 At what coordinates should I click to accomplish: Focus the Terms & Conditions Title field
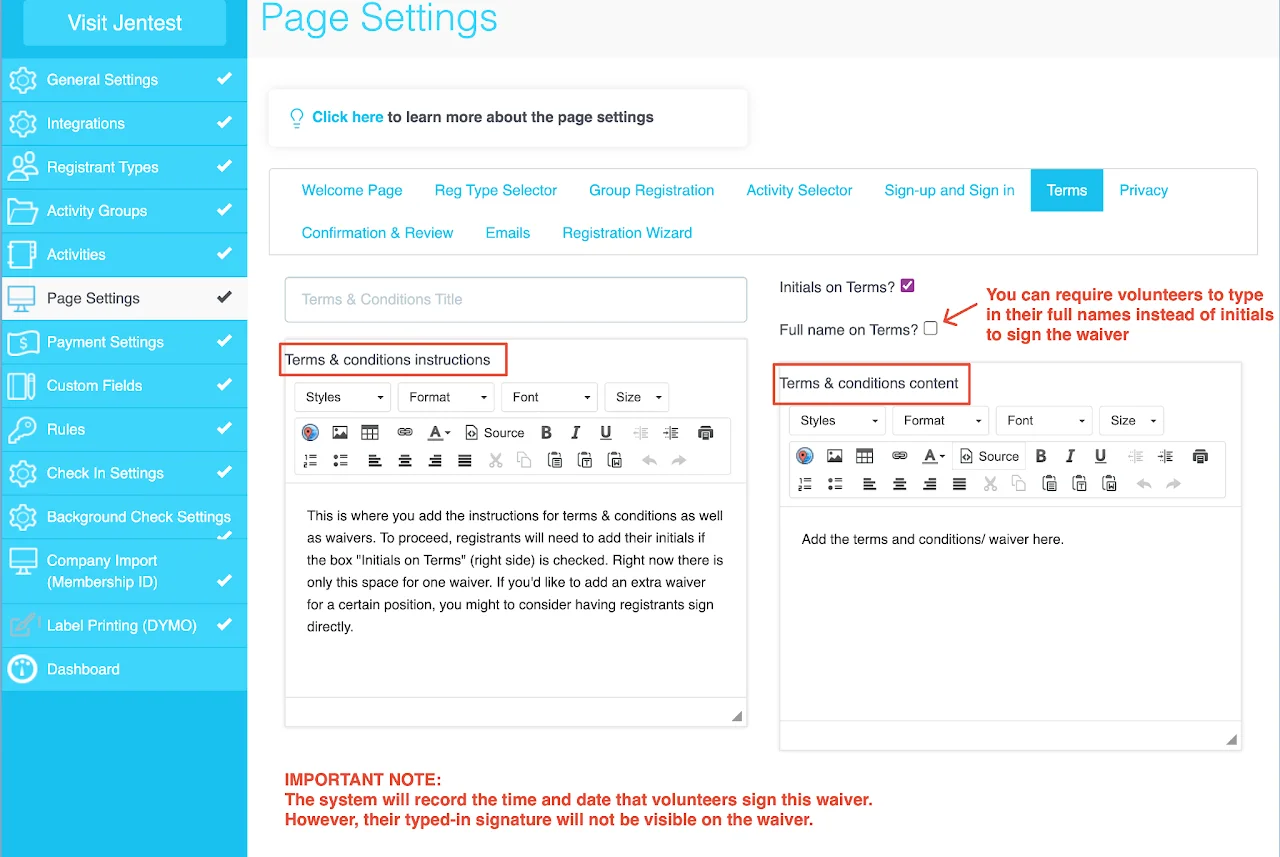pyautogui.click(x=516, y=299)
